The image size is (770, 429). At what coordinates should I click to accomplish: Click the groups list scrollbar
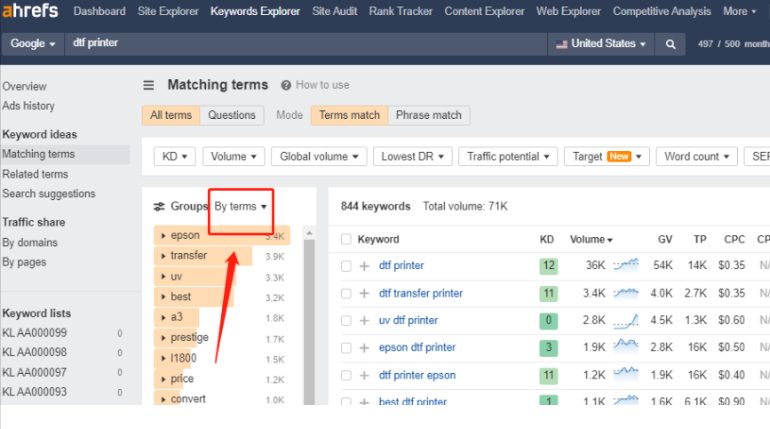pyautogui.click(x=309, y=320)
